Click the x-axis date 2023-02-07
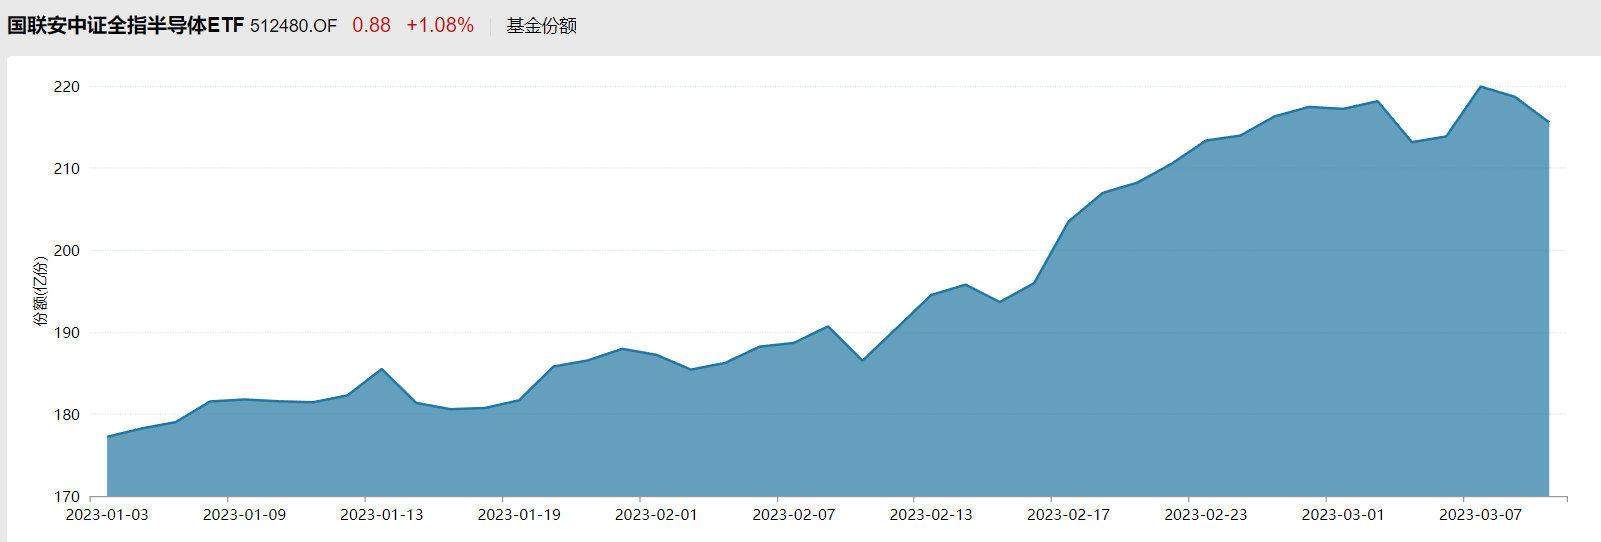Screen dimensions: 1601x542 (794, 515)
